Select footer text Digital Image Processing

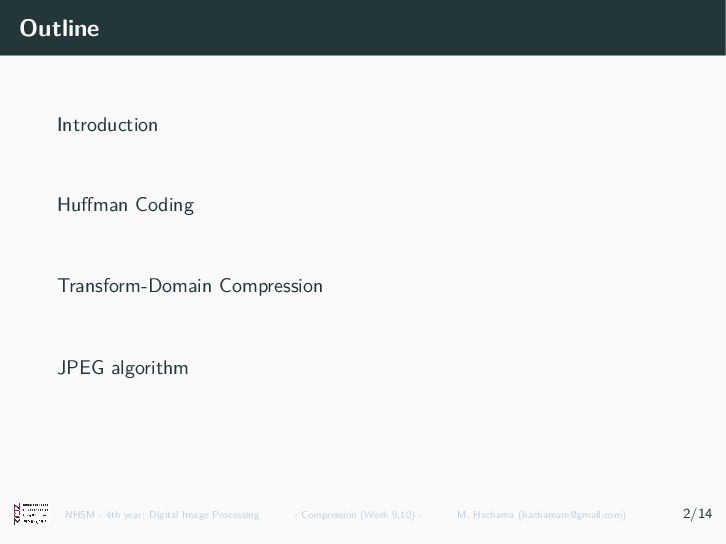click(204, 515)
